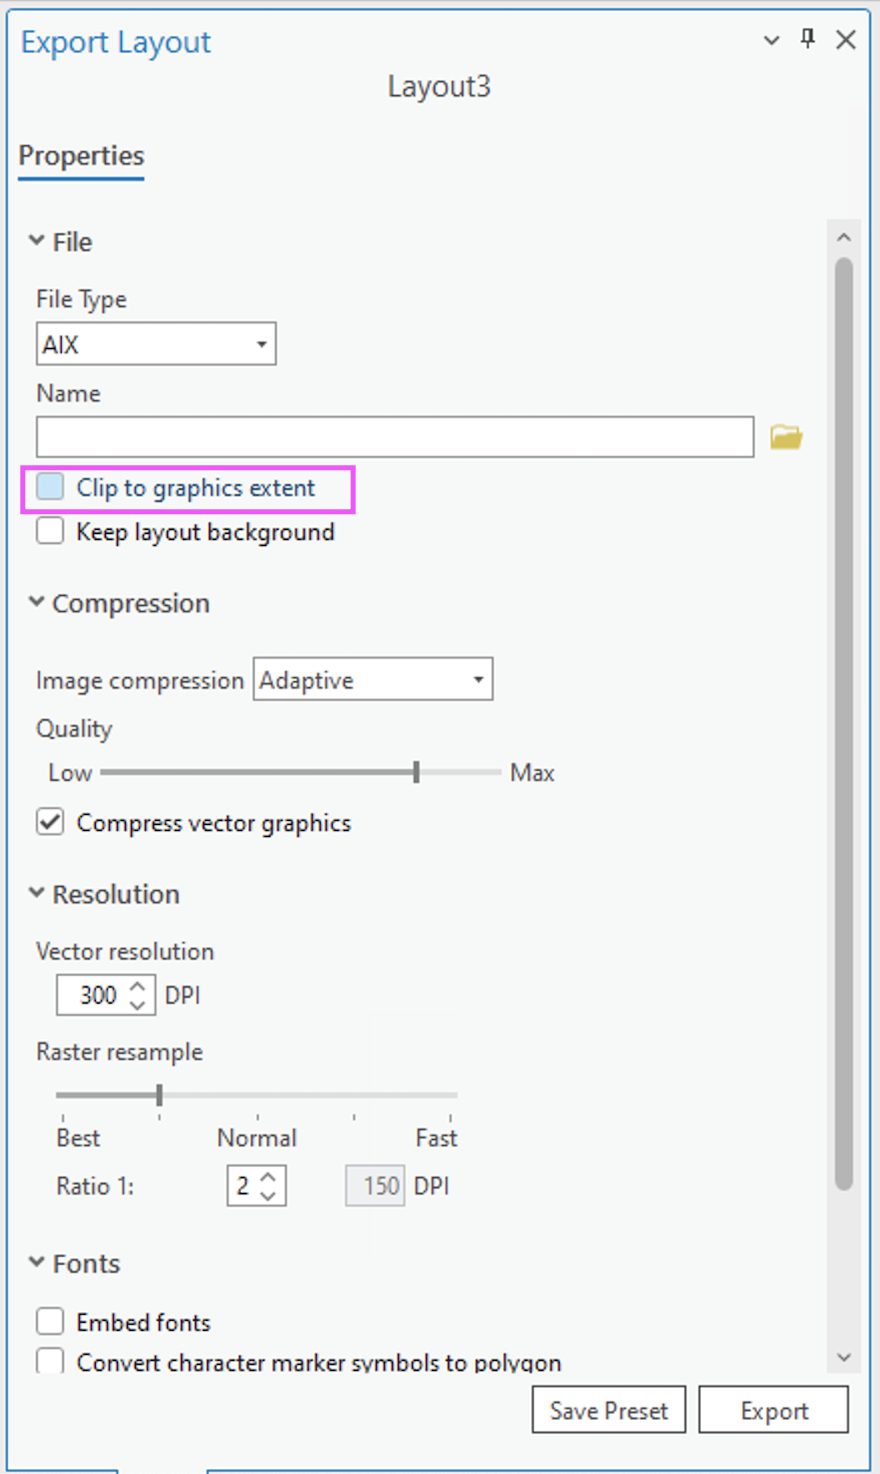Enable the Embed fonts checkbox
Image resolution: width=880 pixels, height=1474 pixels.
pos(50,1322)
